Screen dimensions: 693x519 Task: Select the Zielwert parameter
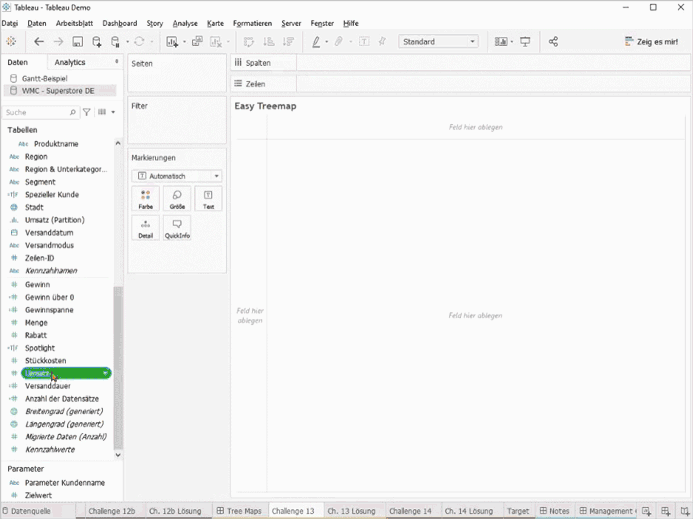38,496
